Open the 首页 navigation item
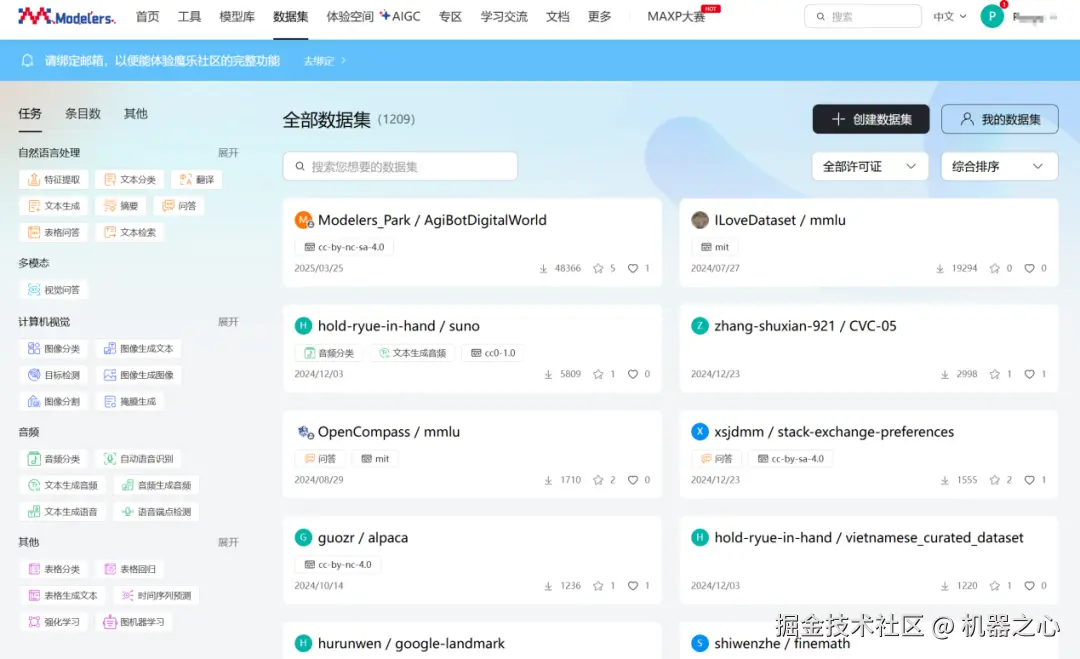The width and height of the screenshot is (1080, 659). click(147, 17)
